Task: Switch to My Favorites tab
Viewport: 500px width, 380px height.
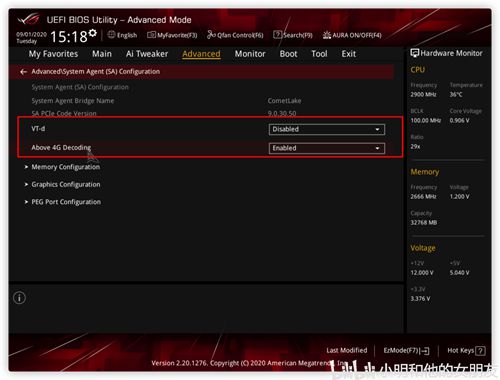Action: [53, 54]
